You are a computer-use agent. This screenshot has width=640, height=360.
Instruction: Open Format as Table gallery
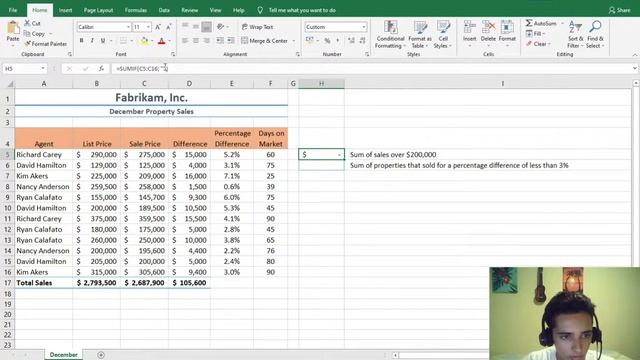[x=420, y=34]
